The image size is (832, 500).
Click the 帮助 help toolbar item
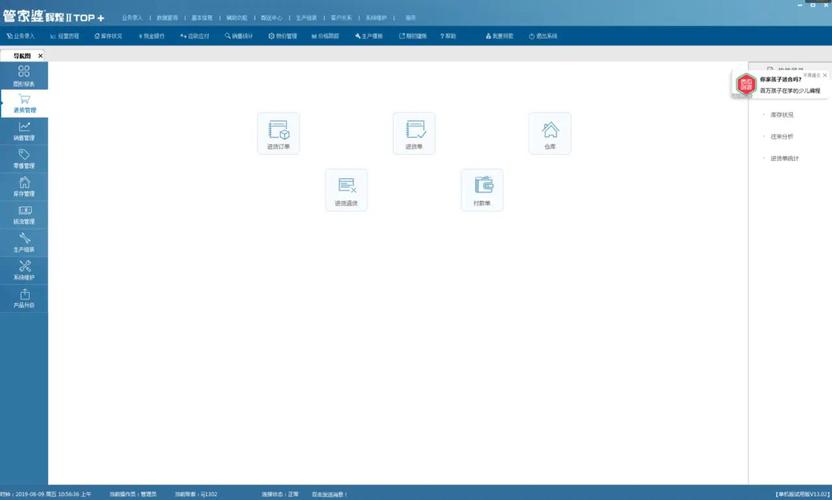coord(448,36)
